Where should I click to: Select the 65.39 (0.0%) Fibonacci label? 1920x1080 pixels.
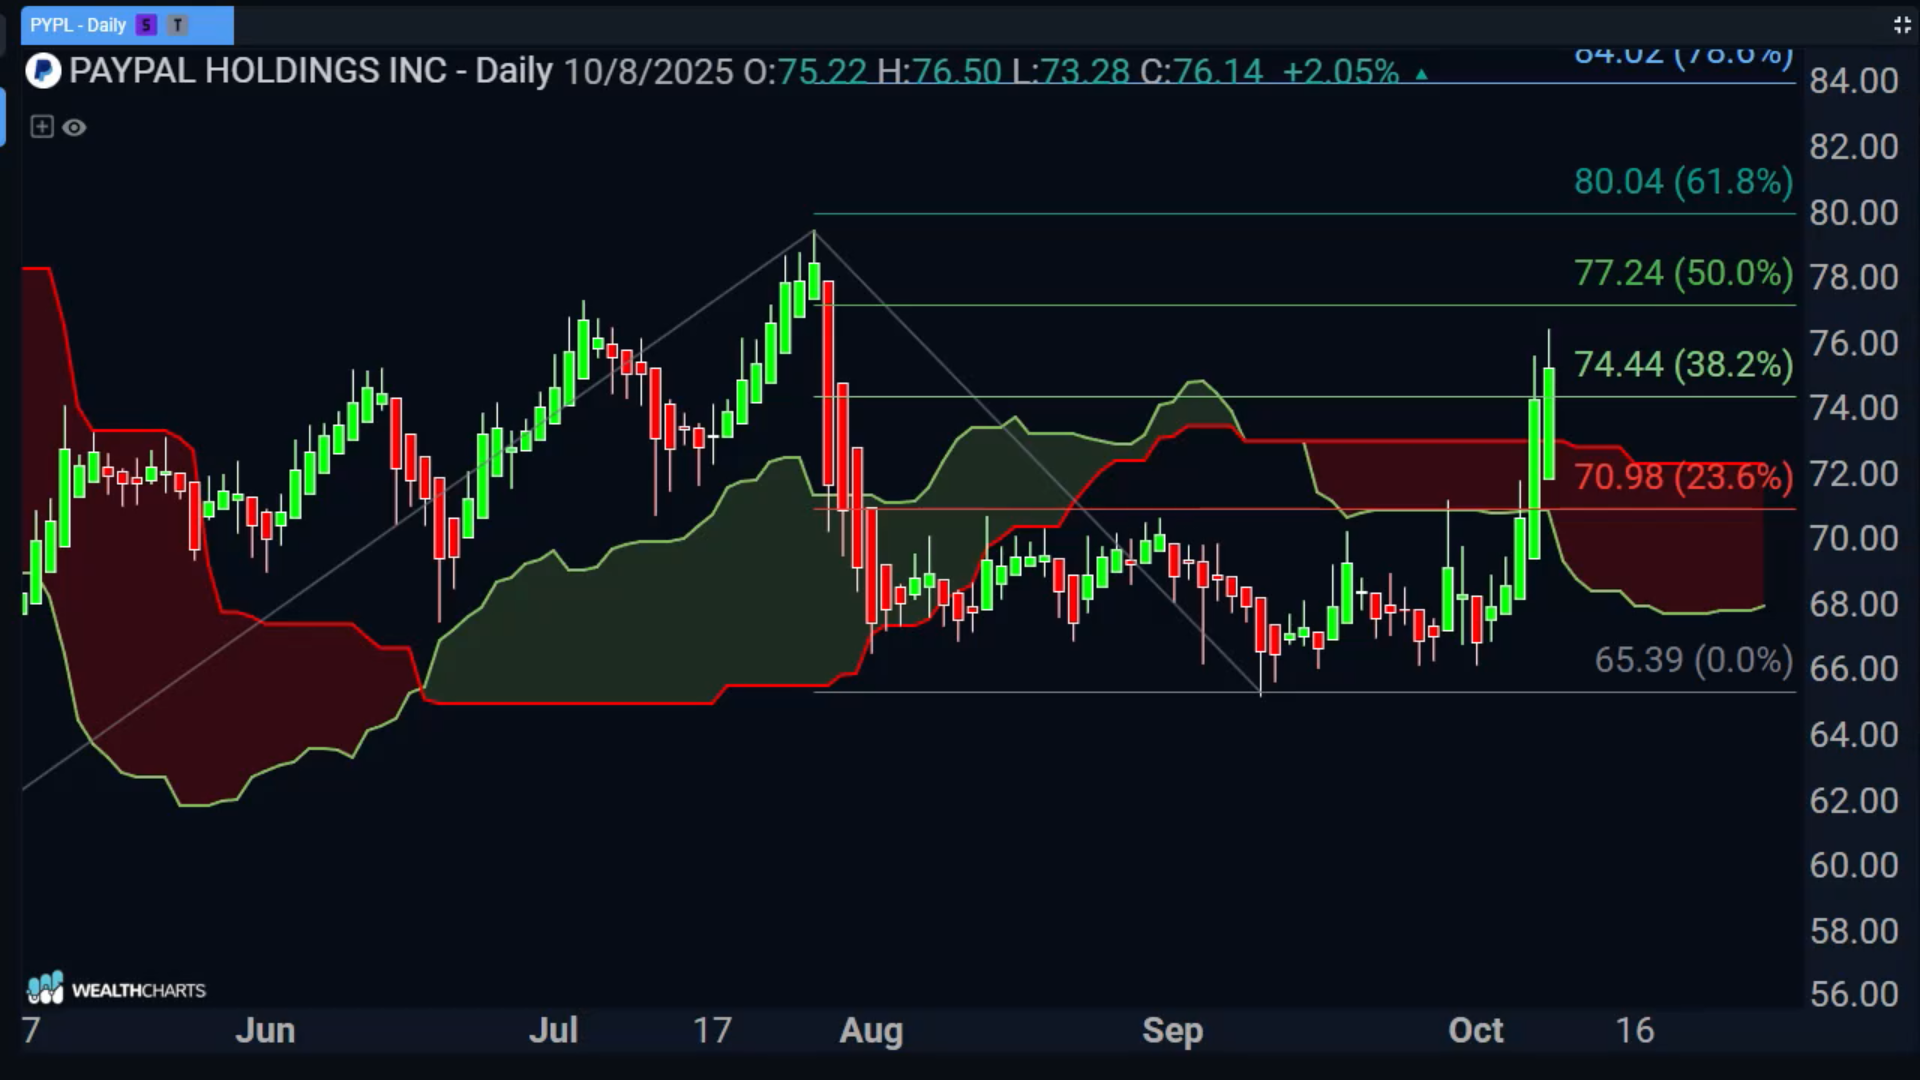click(x=1693, y=660)
